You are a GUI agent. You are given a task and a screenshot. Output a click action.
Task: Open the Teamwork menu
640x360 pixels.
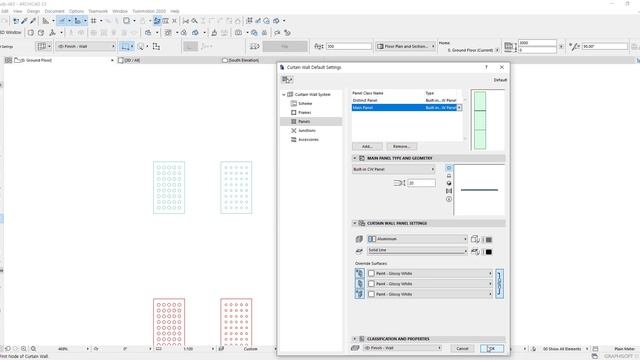click(98, 11)
